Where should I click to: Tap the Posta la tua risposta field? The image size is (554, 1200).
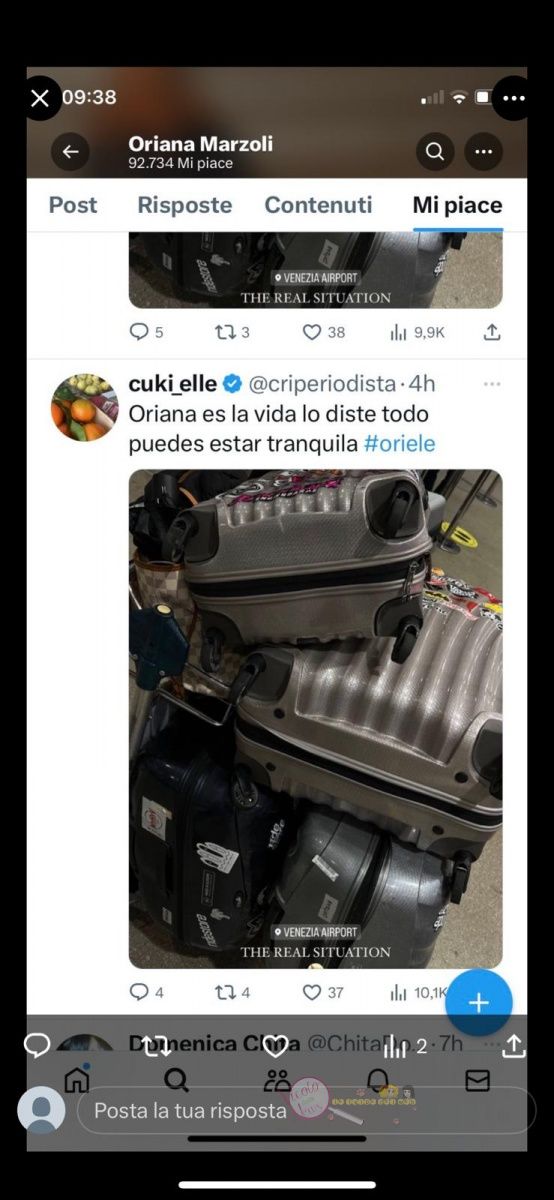click(x=306, y=1110)
